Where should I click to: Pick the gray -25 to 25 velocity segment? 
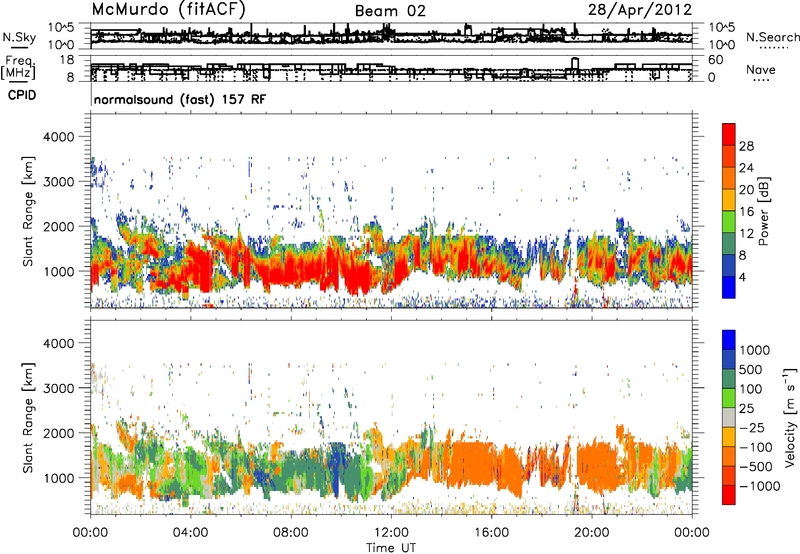click(x=729, y=417)
